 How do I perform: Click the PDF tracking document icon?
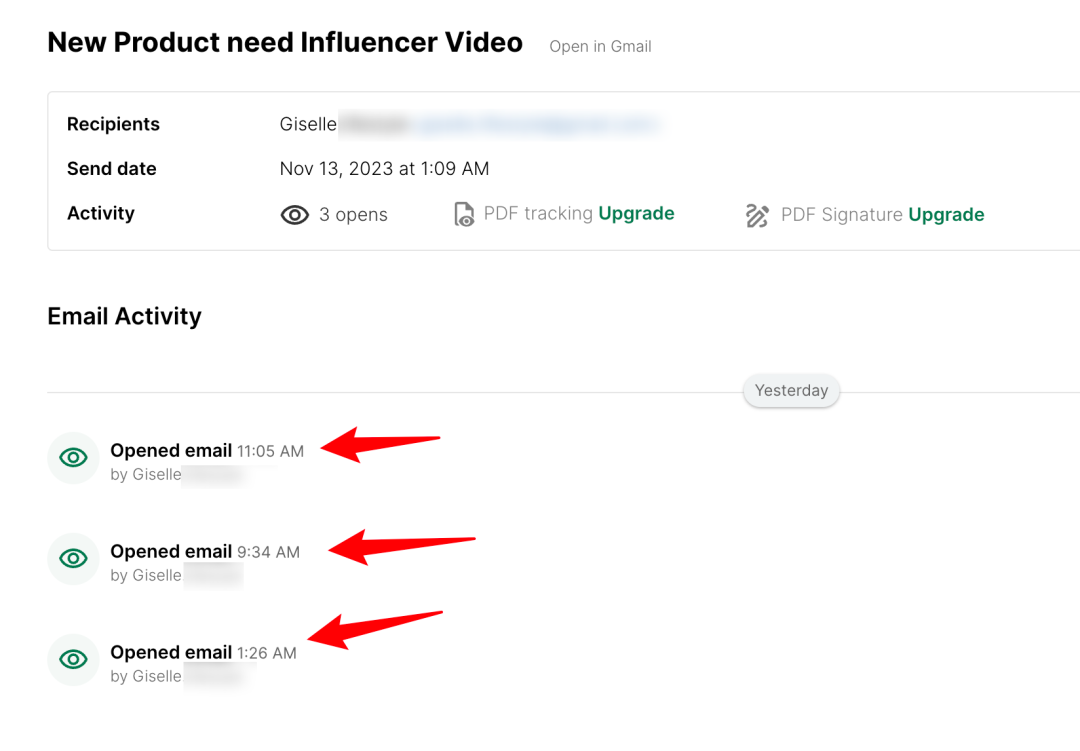464,214
